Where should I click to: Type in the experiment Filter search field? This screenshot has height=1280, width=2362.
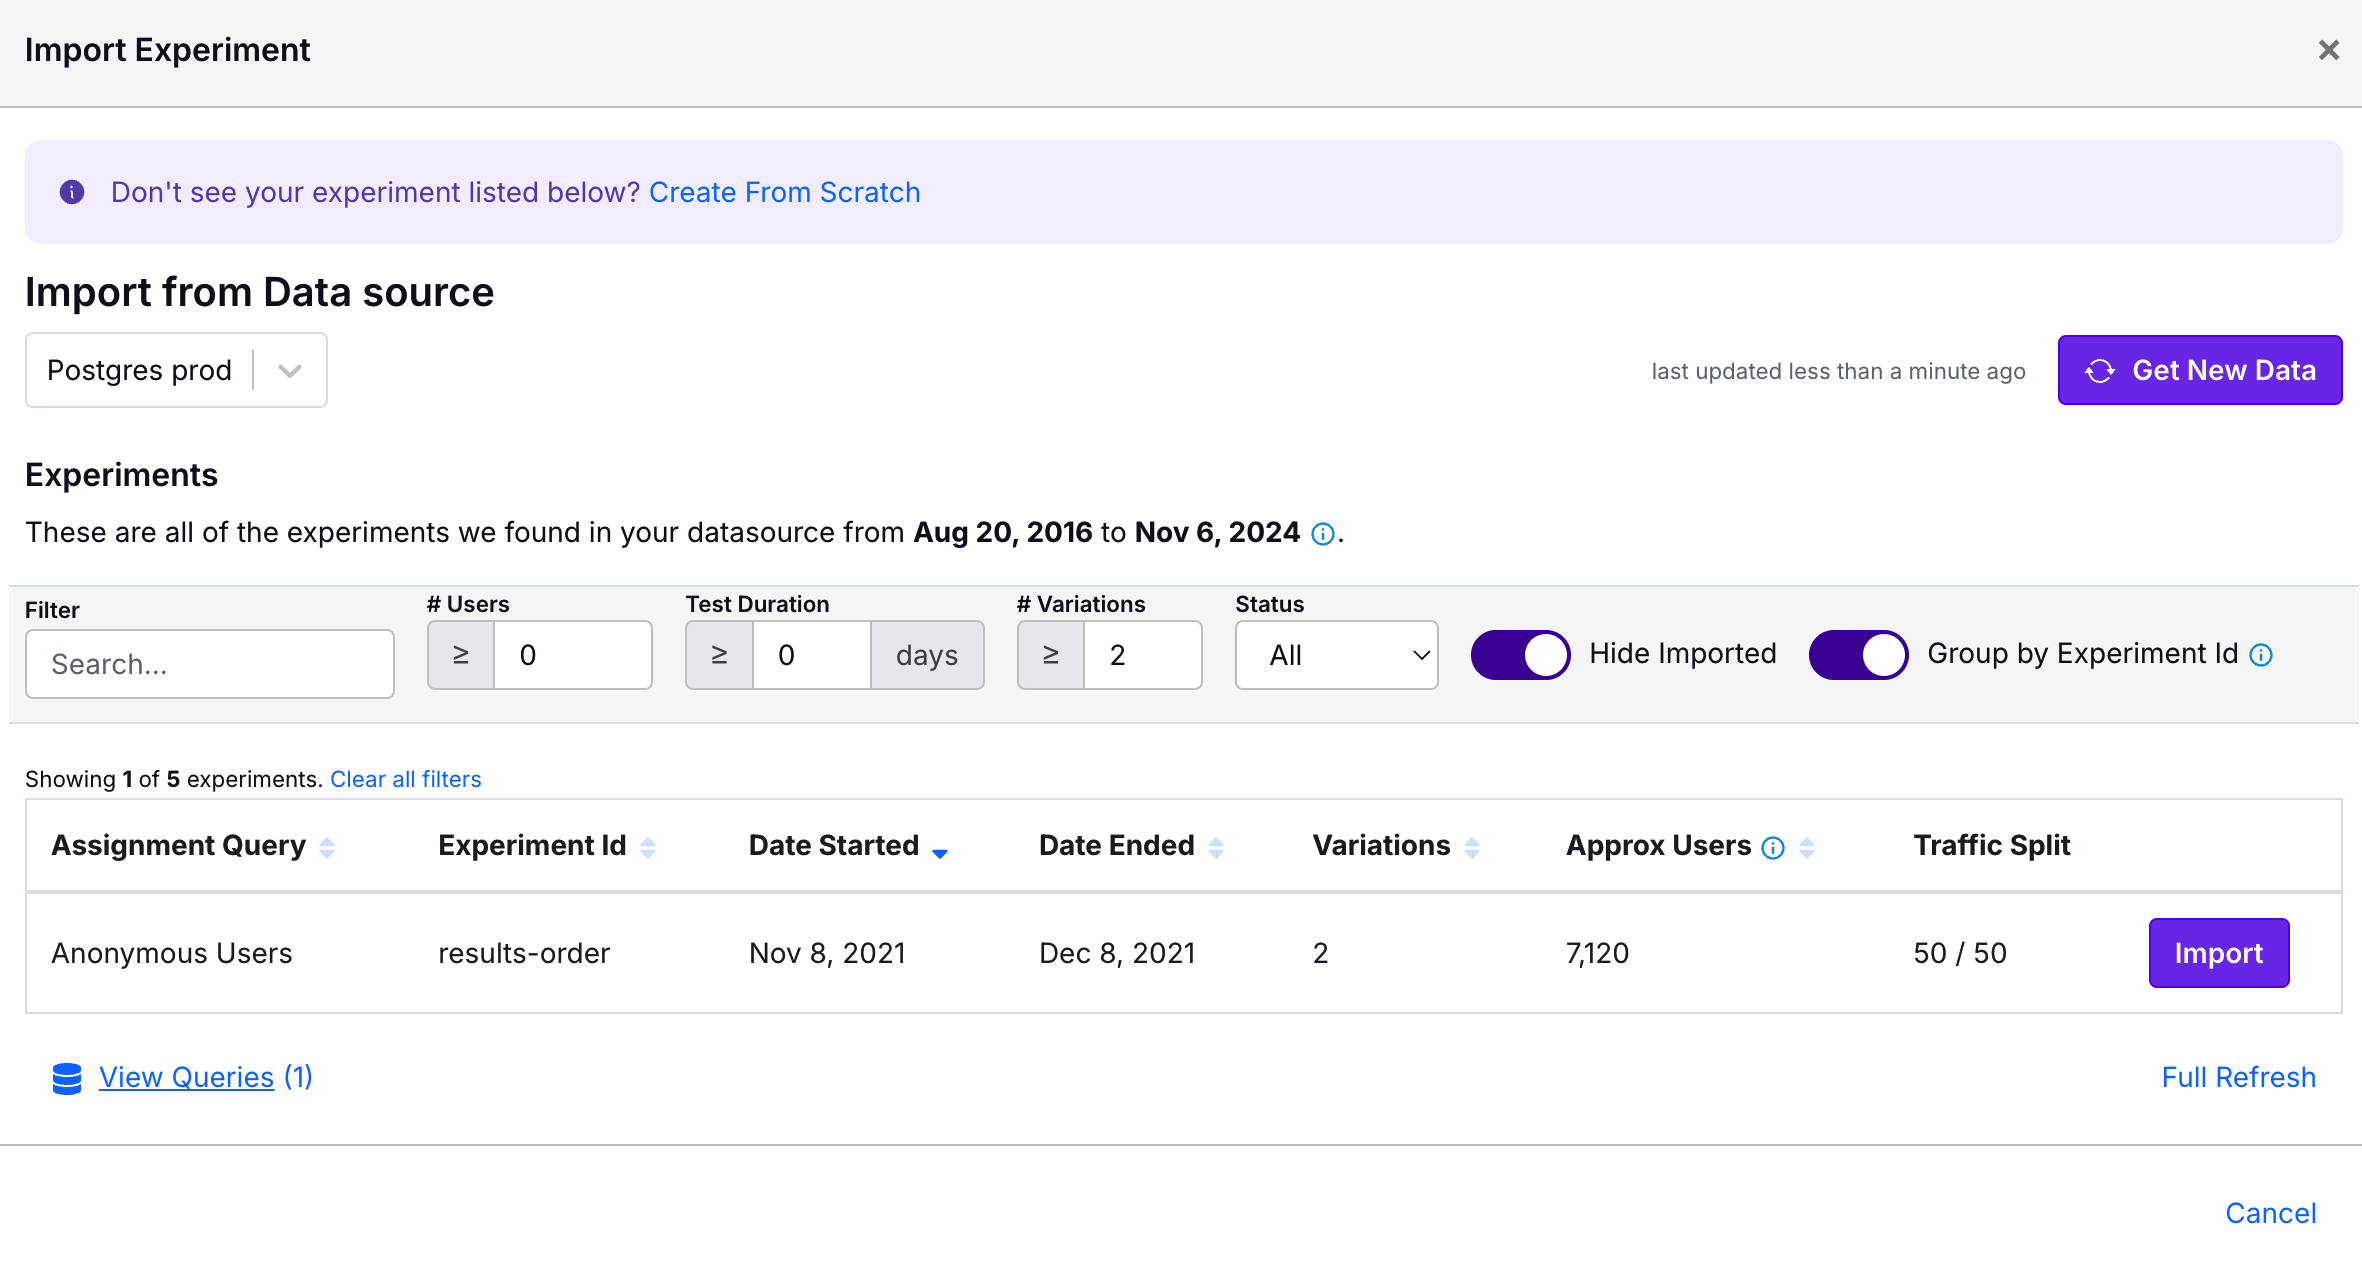click(210, 662)
